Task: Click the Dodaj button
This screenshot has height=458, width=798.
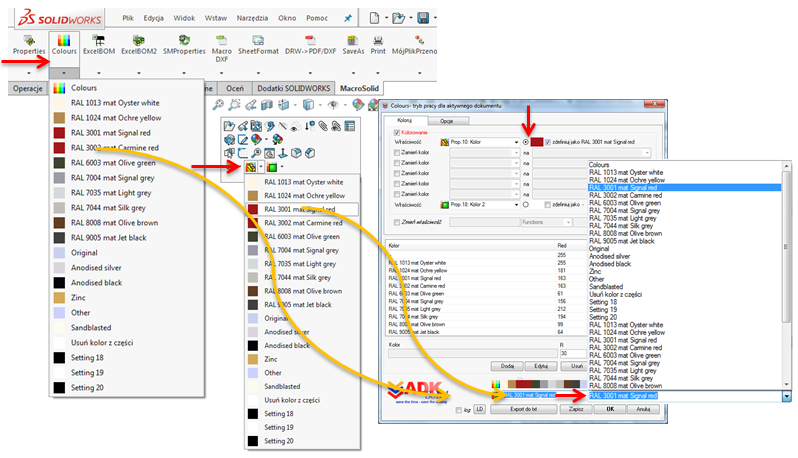Action: [507, 366]
